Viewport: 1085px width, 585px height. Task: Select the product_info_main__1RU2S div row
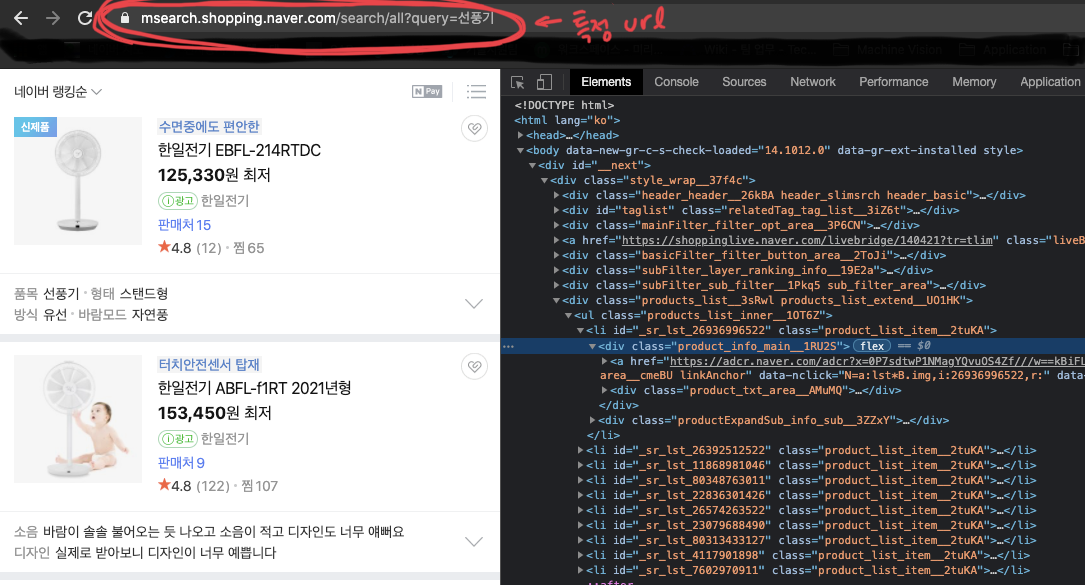point(793,346)
